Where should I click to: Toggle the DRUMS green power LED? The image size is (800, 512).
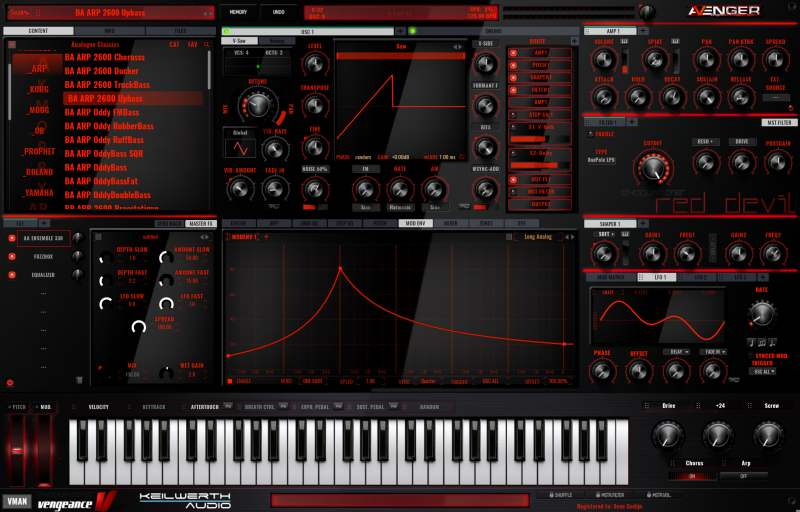point(413,32)
